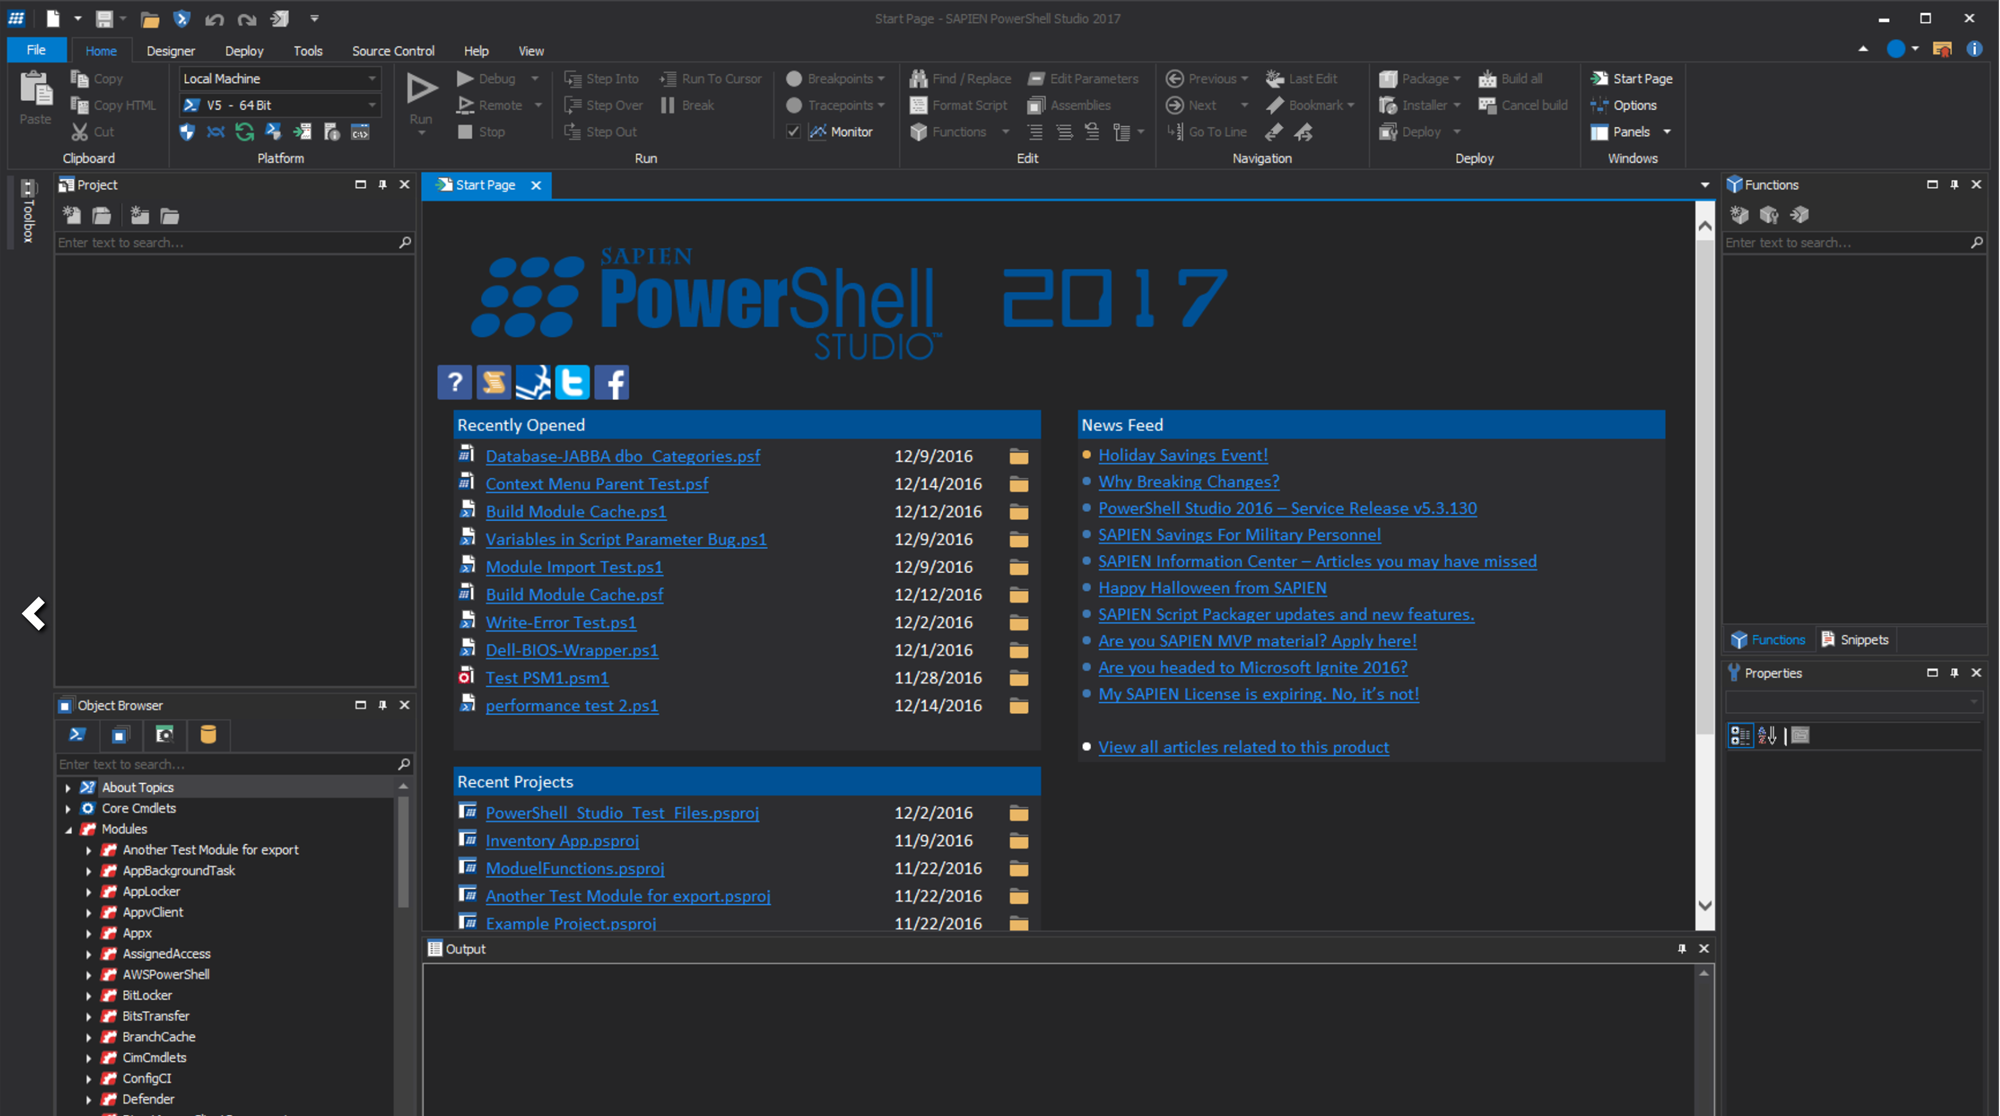Click the Twitter icon on the Start Page
The height and width of the screenshot is (1116, 2000).
571,381
